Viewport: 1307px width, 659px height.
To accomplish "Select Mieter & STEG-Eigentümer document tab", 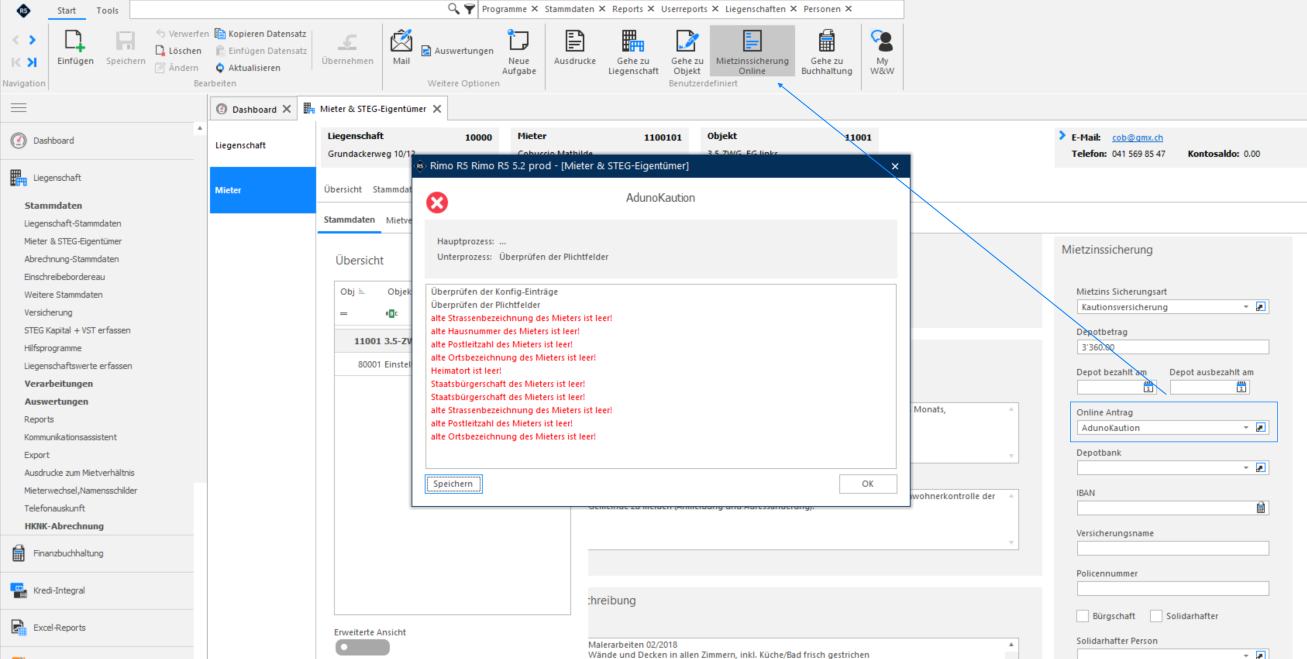I will tap(373, 109).
